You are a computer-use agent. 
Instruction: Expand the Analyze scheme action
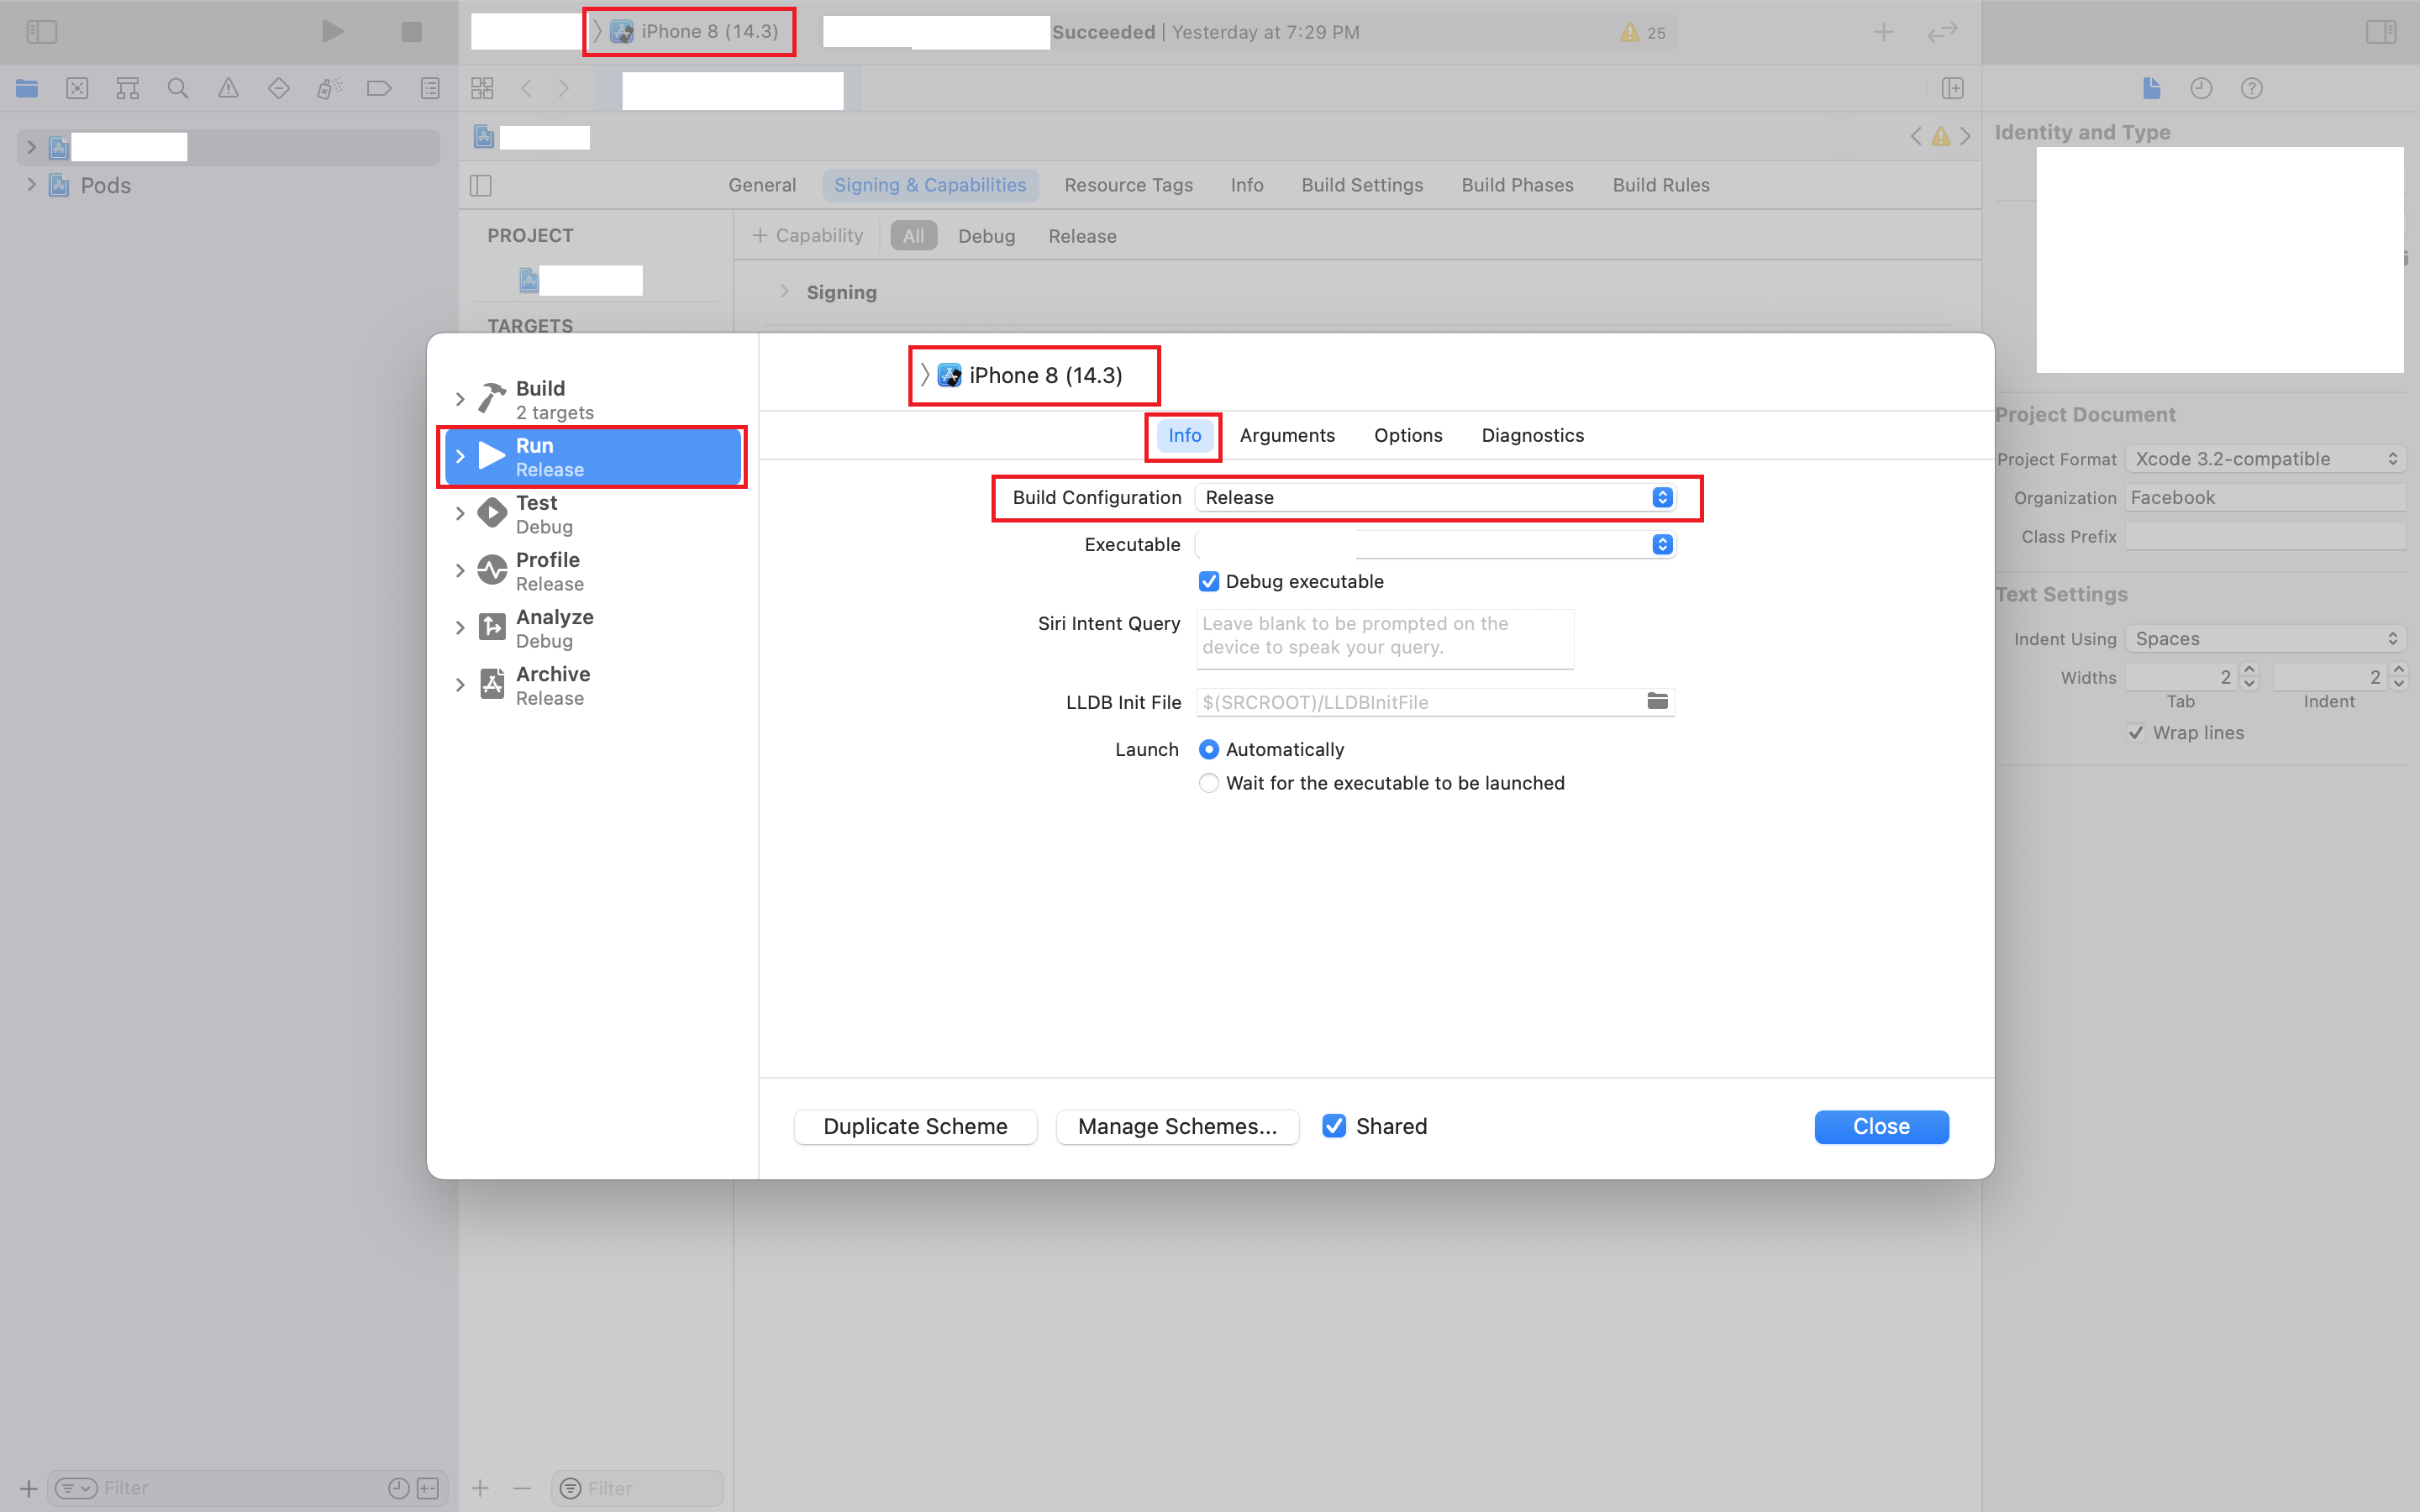[x=460, y=627]
